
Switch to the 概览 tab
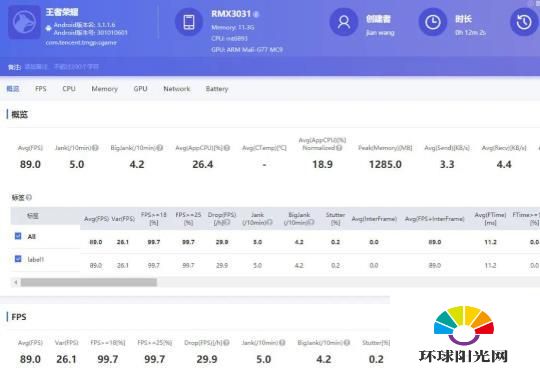(x=13, y=89)
